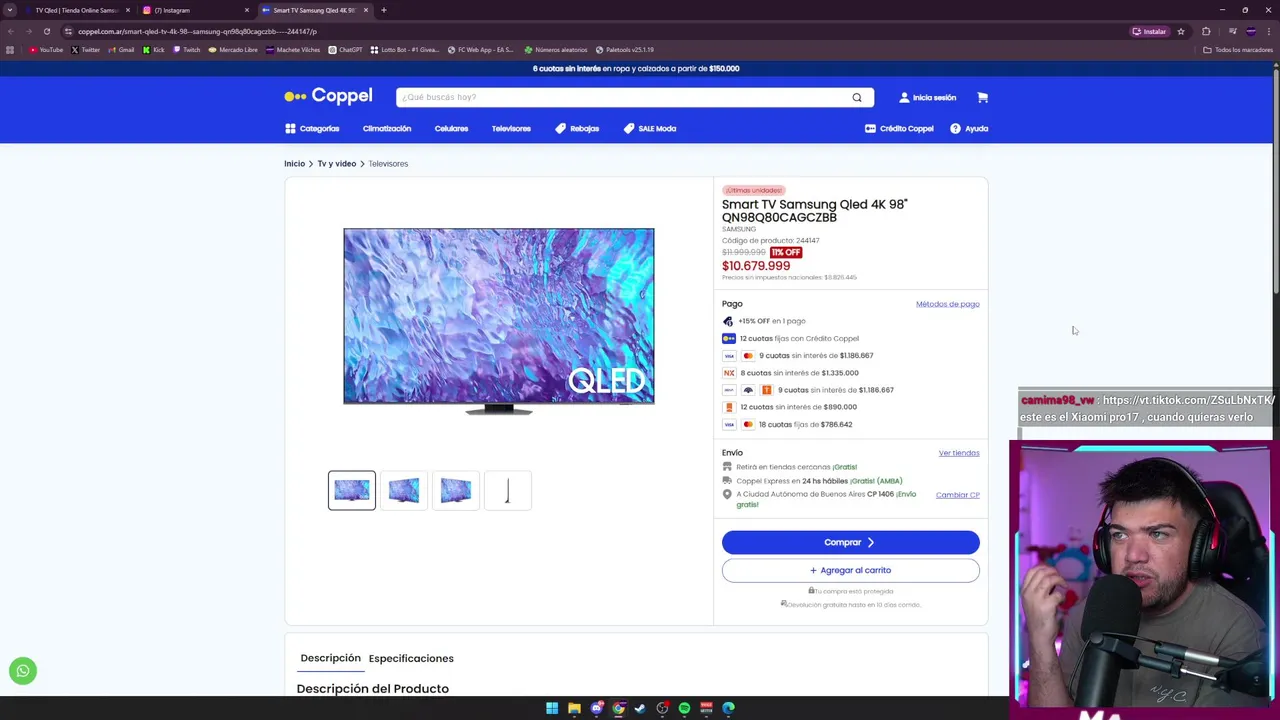Click the Comprar button

(851, 542)
